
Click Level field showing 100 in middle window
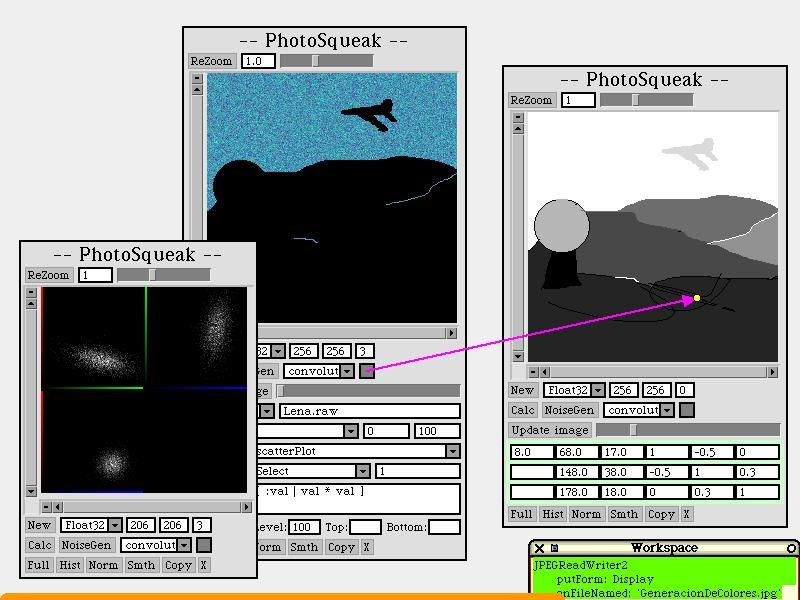click(305, 527)
